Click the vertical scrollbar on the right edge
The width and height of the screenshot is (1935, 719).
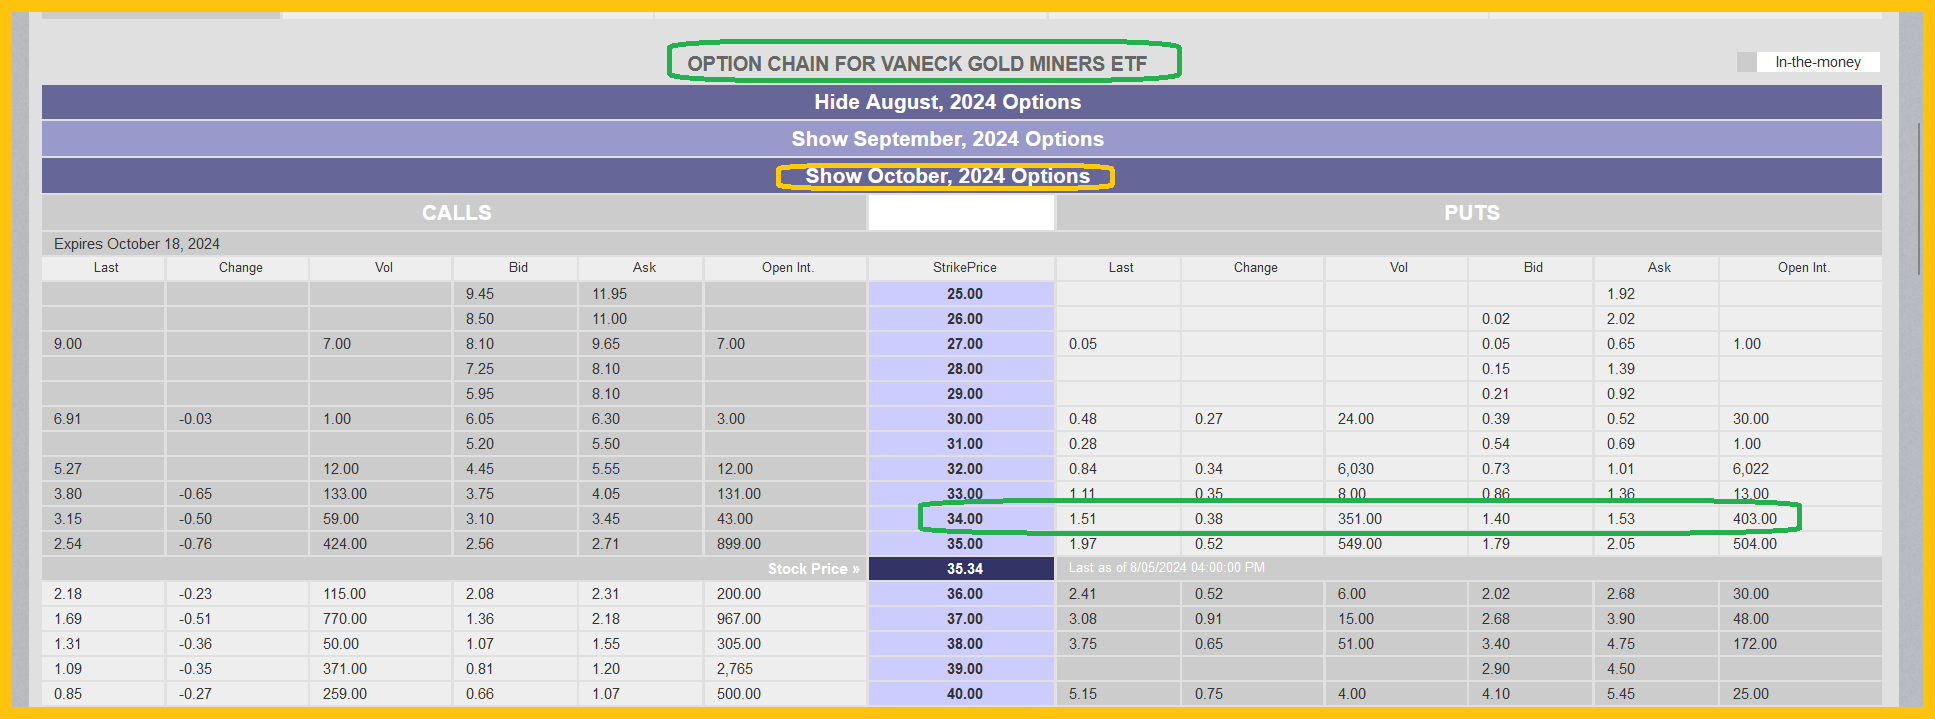coord(1918,200)
